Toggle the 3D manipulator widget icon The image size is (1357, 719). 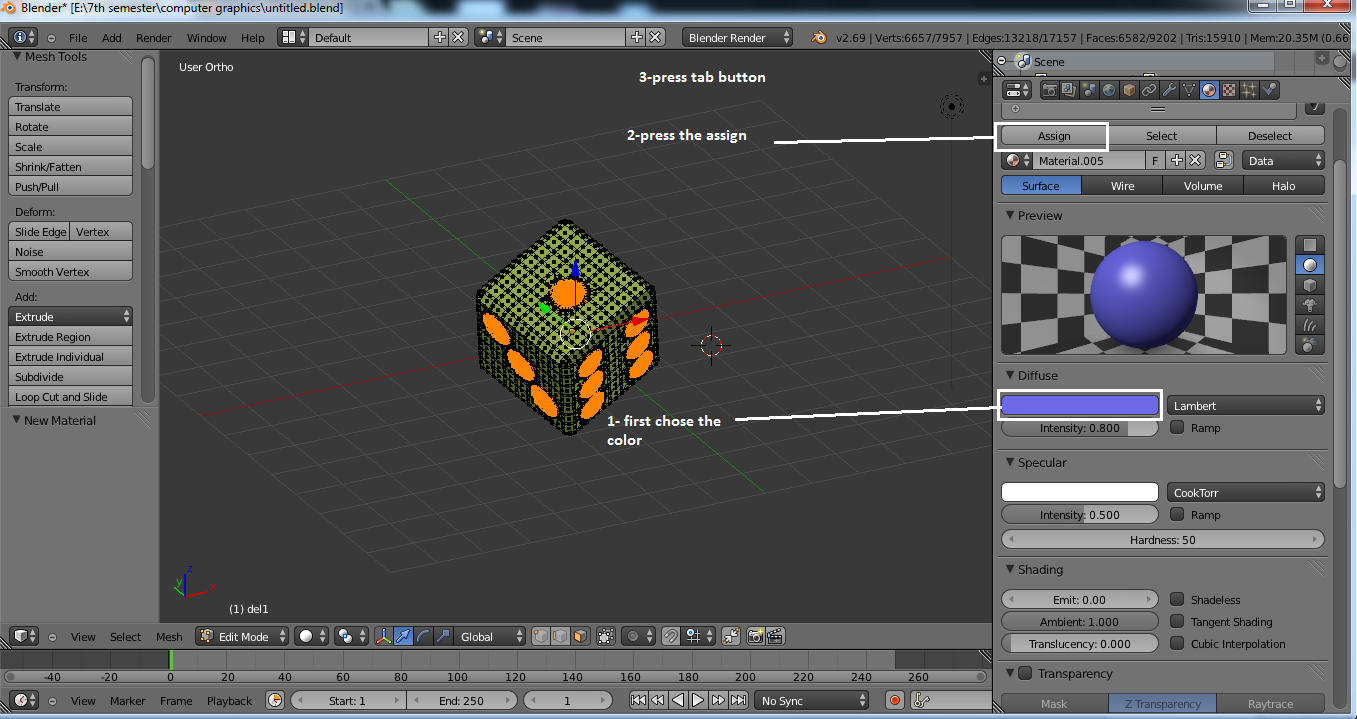(384, 636)
